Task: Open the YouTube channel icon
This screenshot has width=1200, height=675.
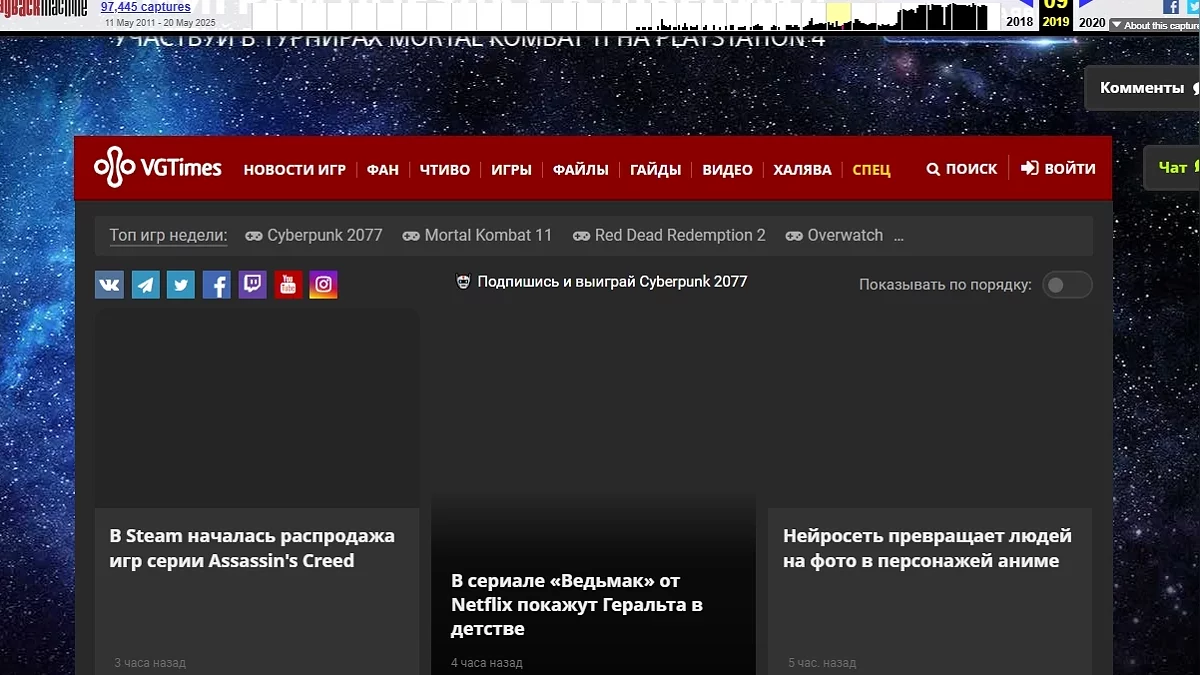Action: (x=288, y=285)
